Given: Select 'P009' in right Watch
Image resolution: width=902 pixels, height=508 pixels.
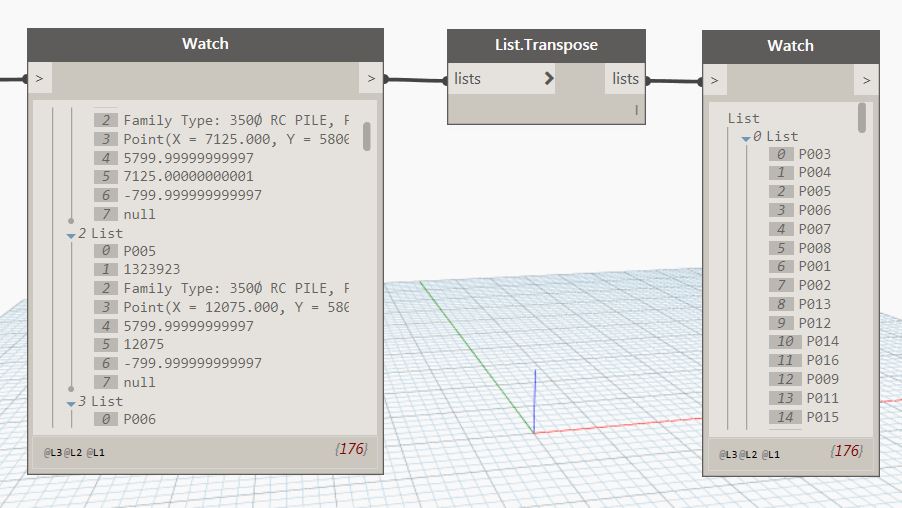Looking at the screenshot, I should (x=823, y=379).
